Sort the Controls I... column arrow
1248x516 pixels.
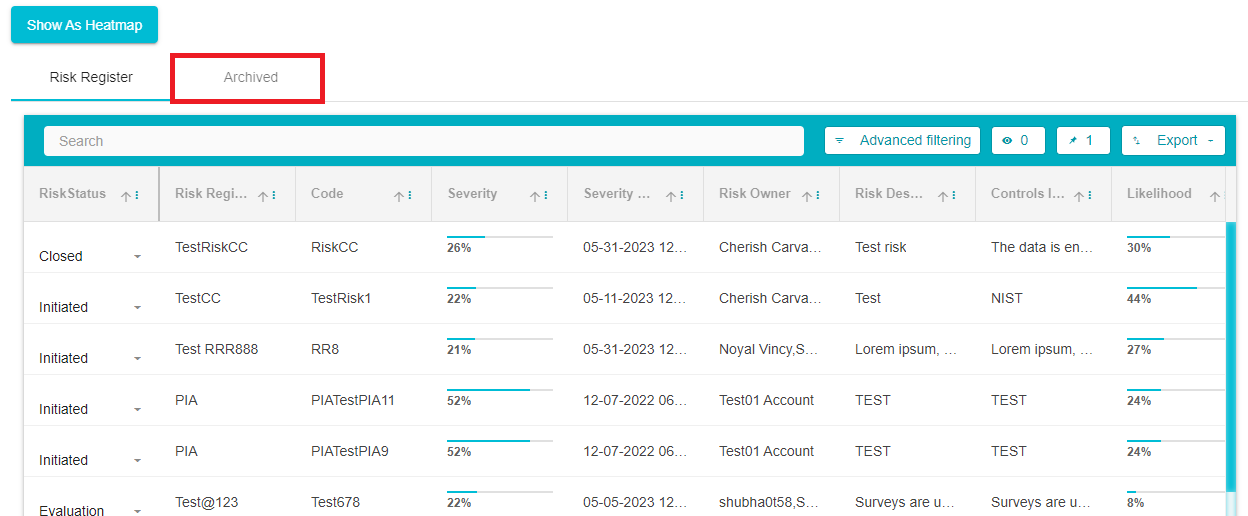[1079, 196]
